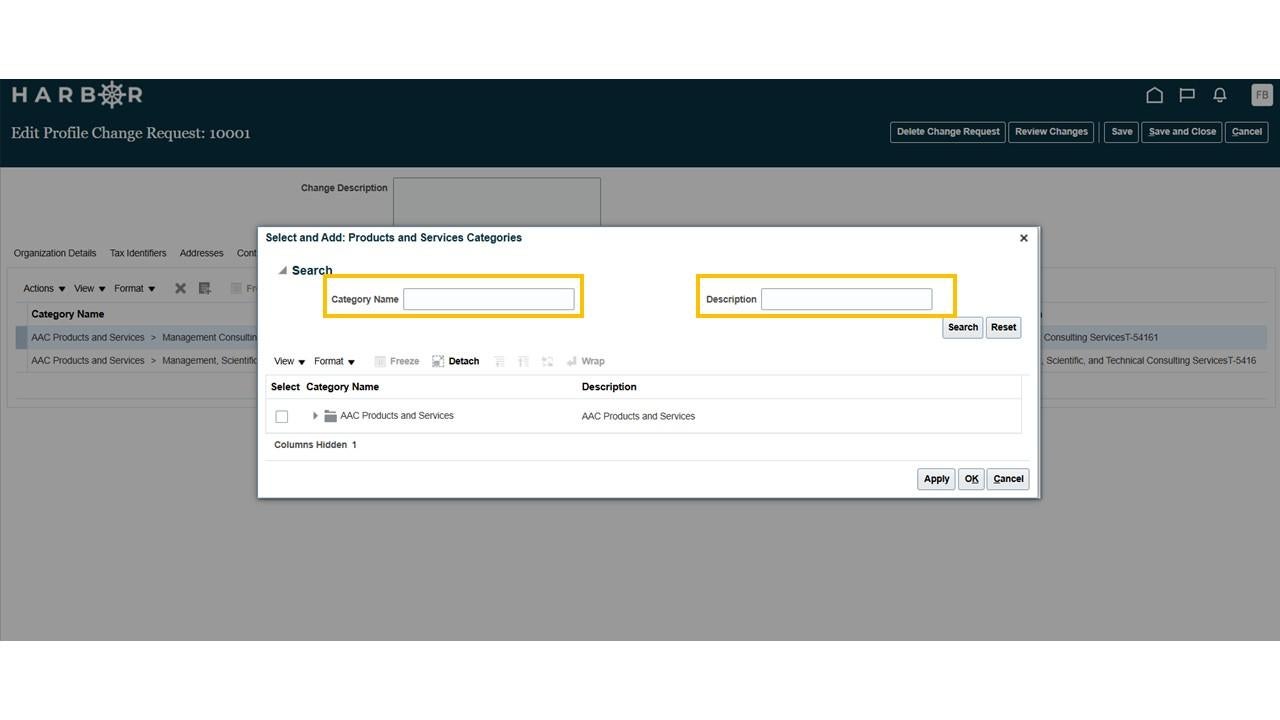The width and height of the screenshot is (1280, 720).
Task: Click the Wrap toolbar item in dialog
Action: click(585, 361)
